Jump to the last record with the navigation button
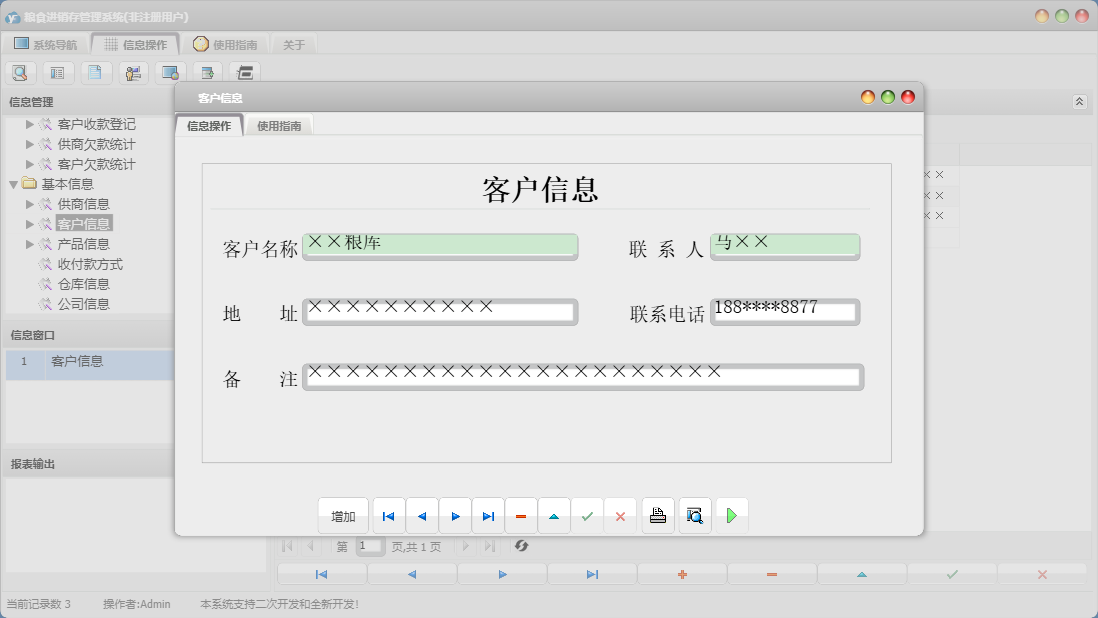 coord(488,515)
